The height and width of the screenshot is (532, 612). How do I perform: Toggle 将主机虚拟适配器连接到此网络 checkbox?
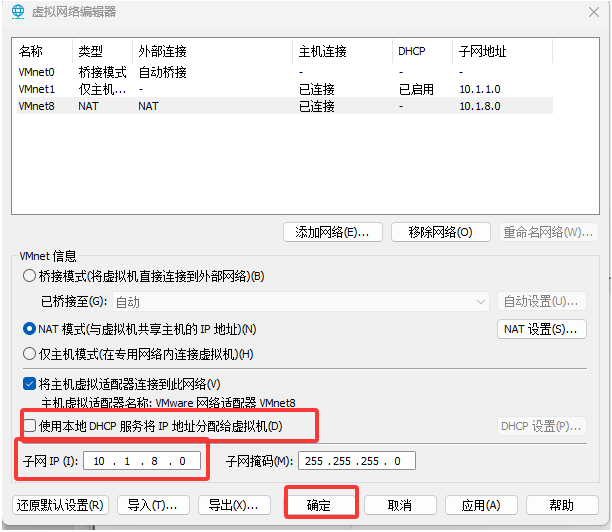(30, 384)
